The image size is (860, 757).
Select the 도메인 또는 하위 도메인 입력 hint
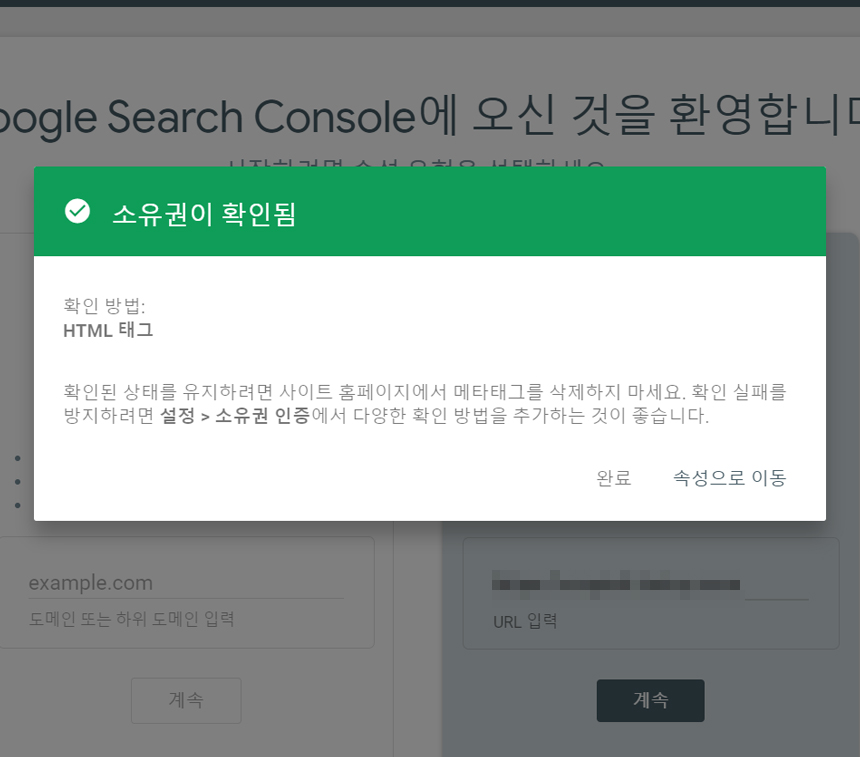pos(132,619)
